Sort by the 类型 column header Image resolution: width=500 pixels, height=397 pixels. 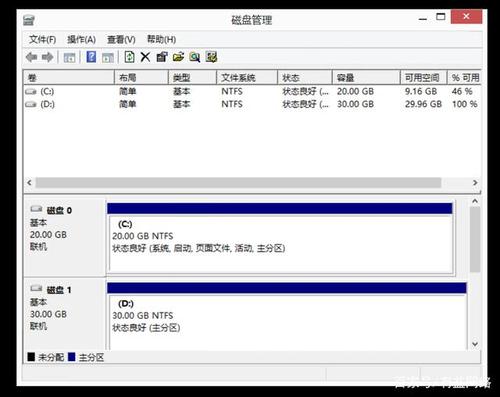192,78
